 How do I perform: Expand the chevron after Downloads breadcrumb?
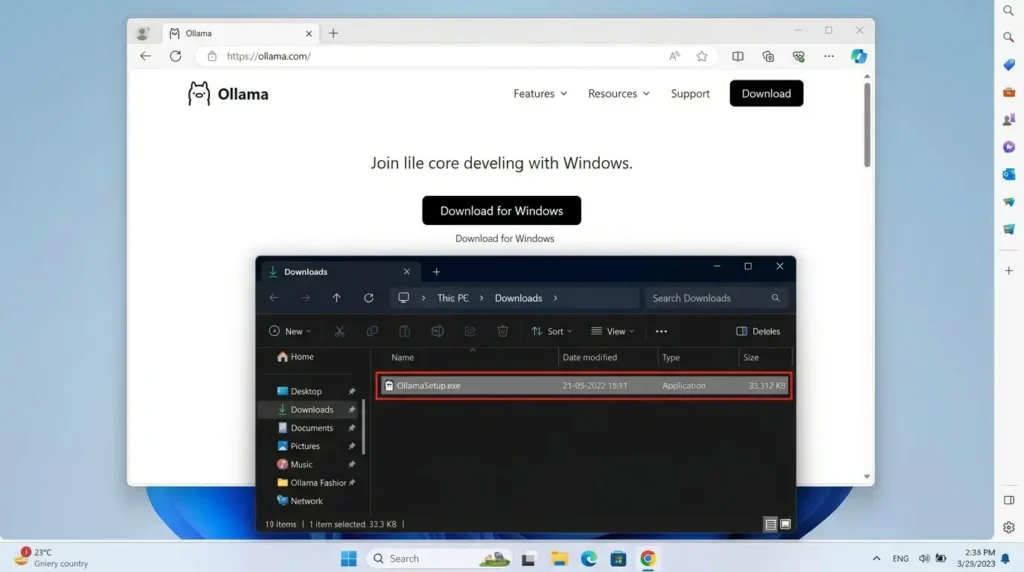tap(555, 298)
